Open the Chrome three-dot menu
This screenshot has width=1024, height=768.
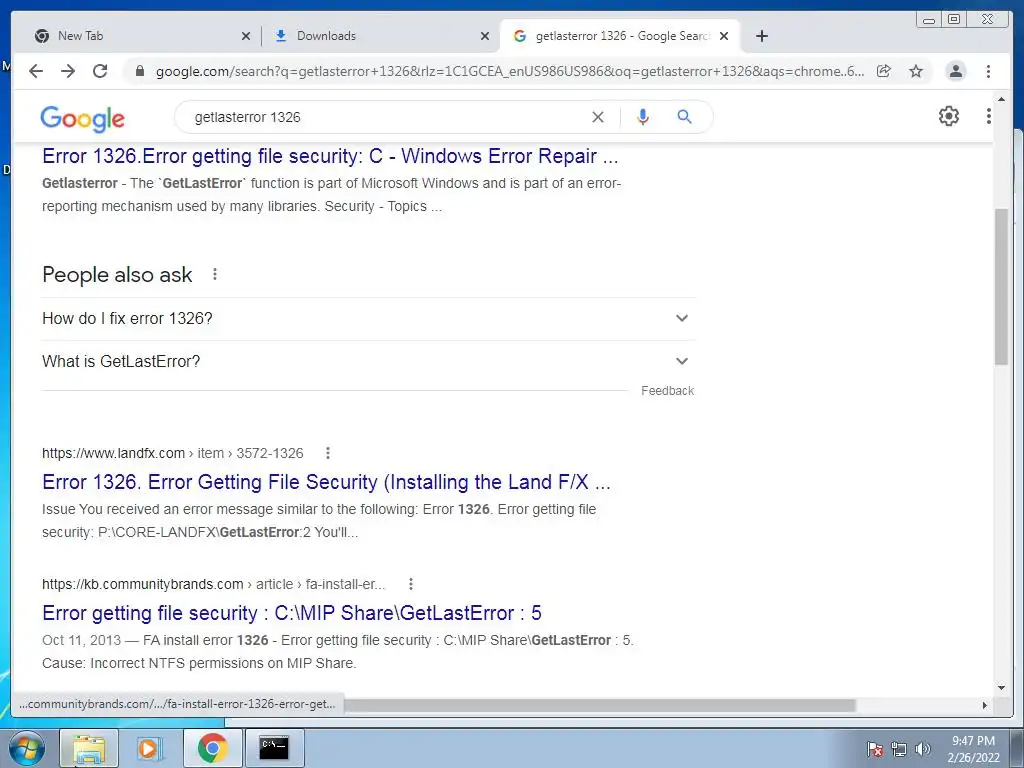coord(988,71)
